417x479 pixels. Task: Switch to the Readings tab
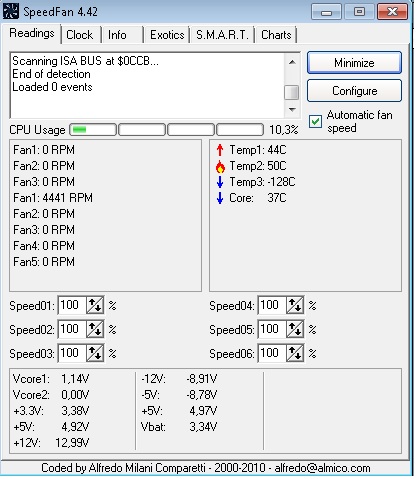(32, 33)
